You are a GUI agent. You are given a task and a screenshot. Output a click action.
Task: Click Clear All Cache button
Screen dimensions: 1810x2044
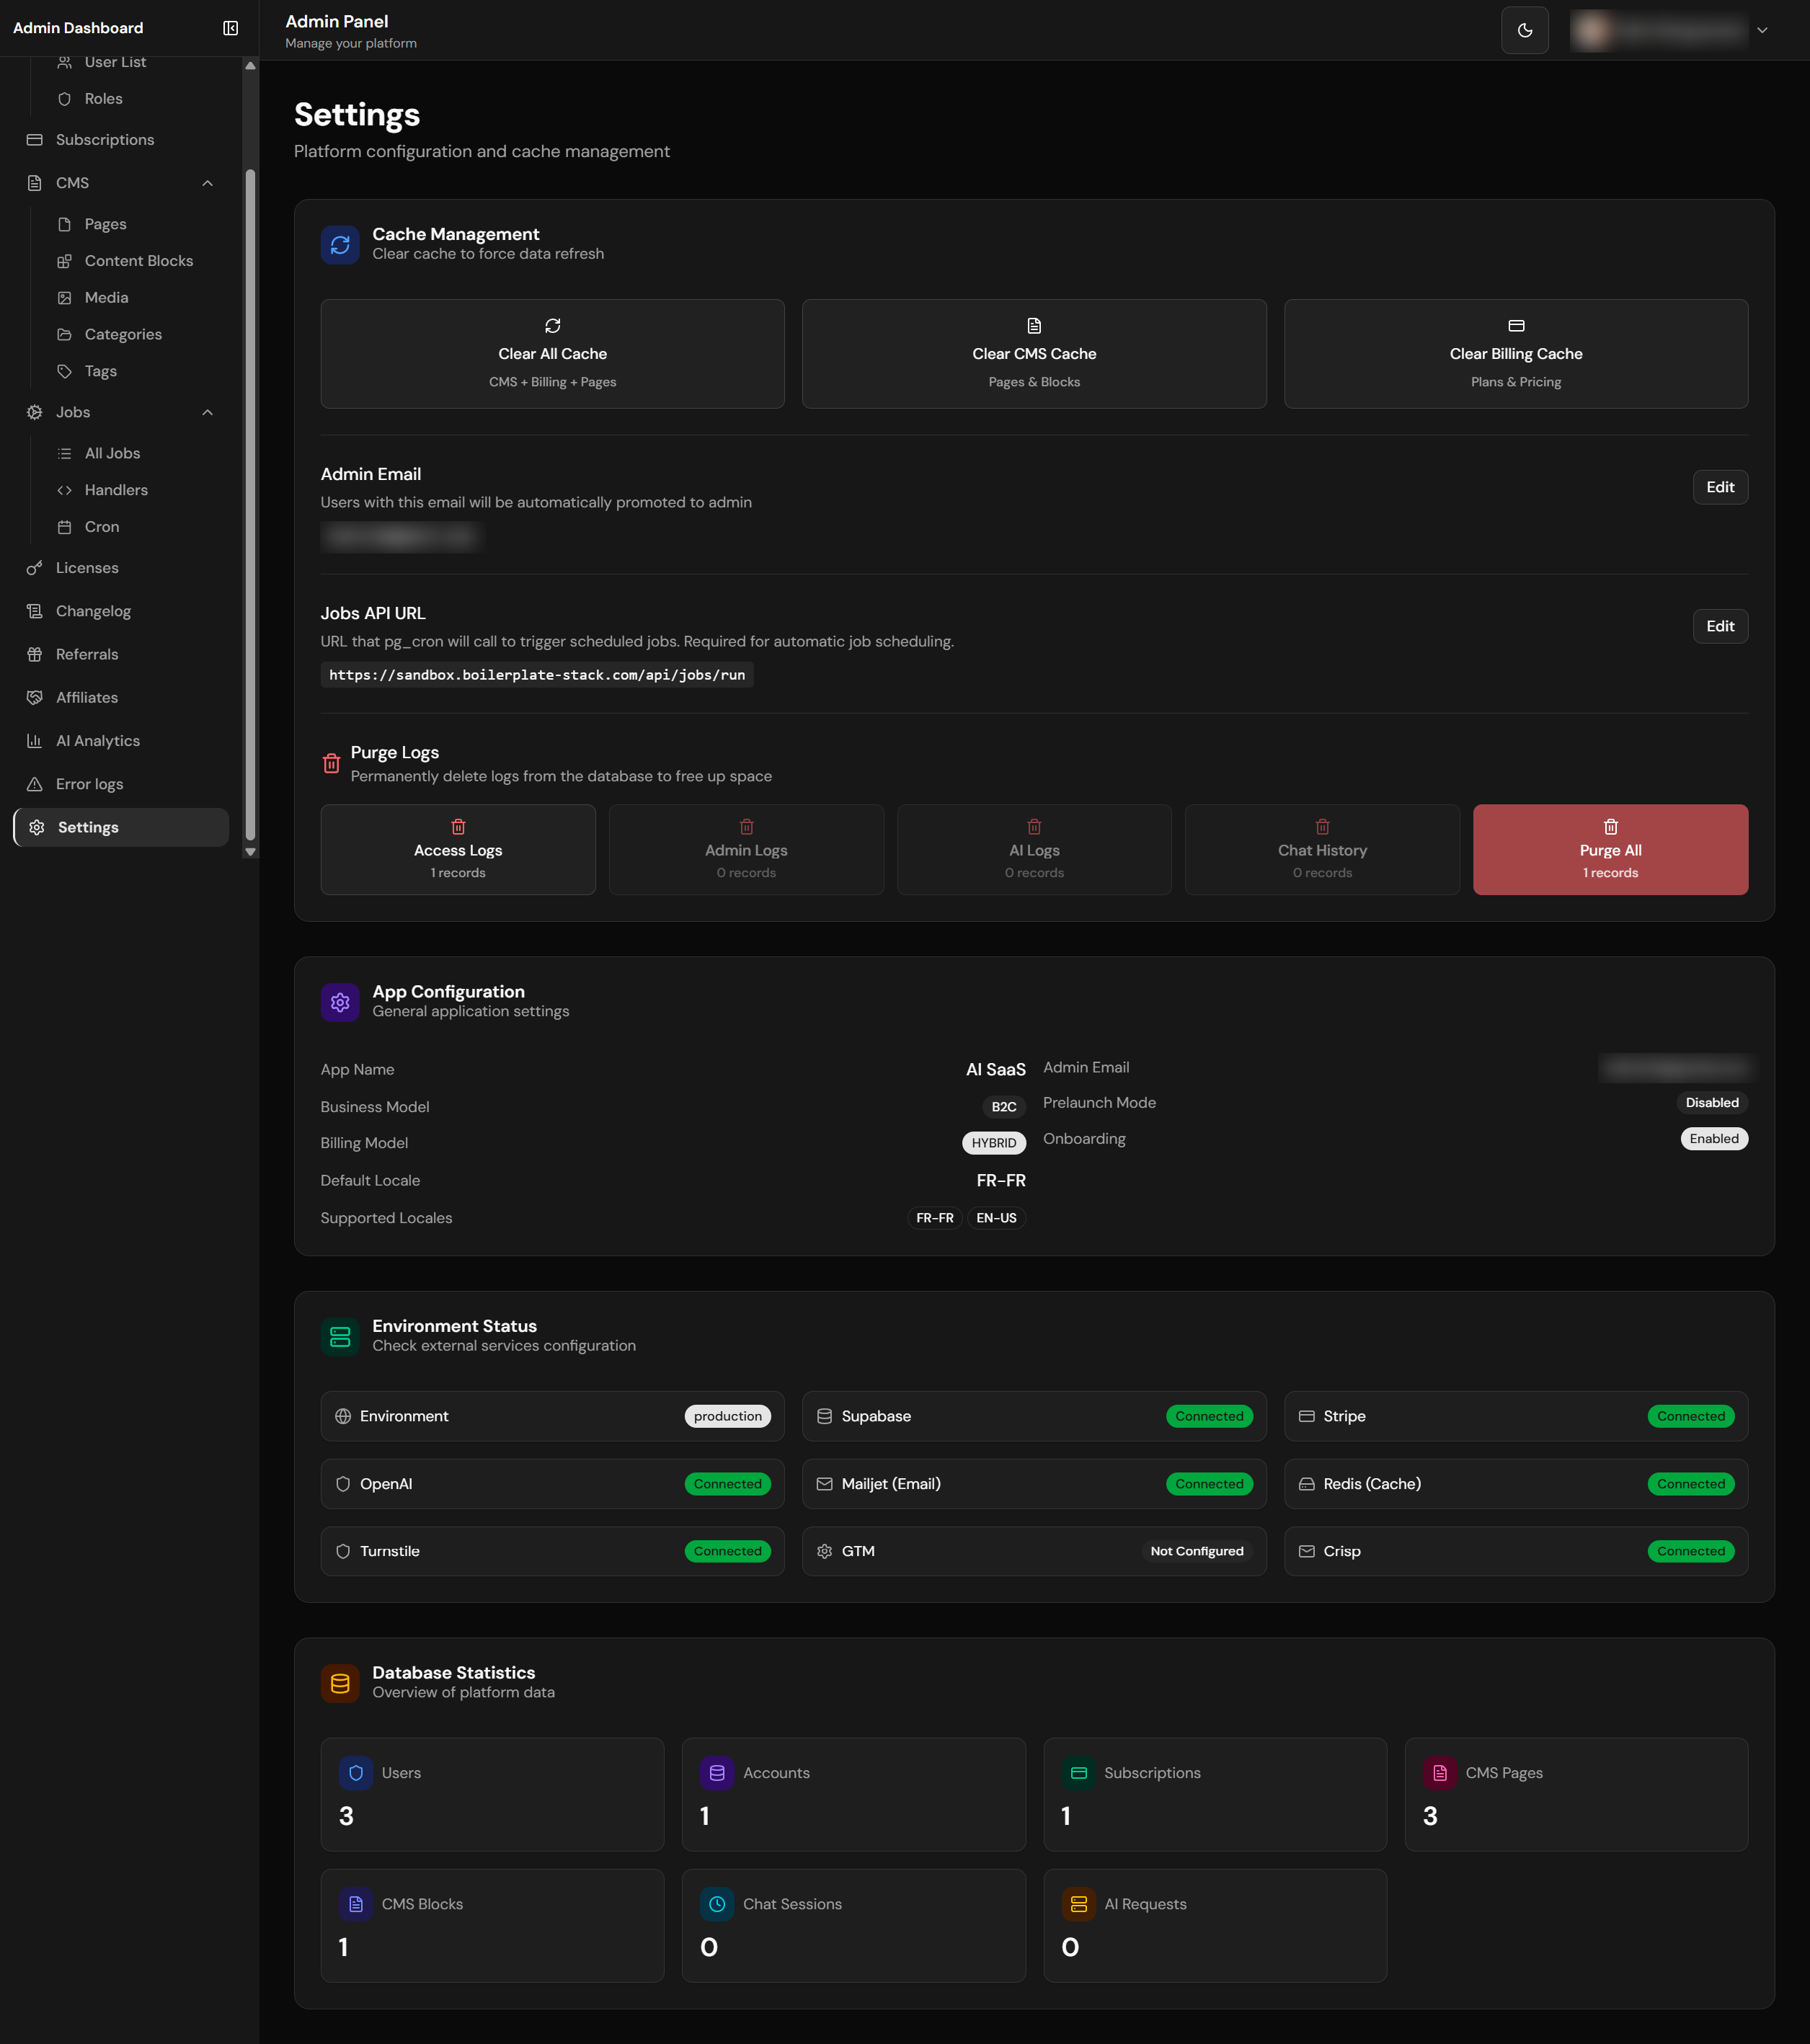(x=552, y=354)
